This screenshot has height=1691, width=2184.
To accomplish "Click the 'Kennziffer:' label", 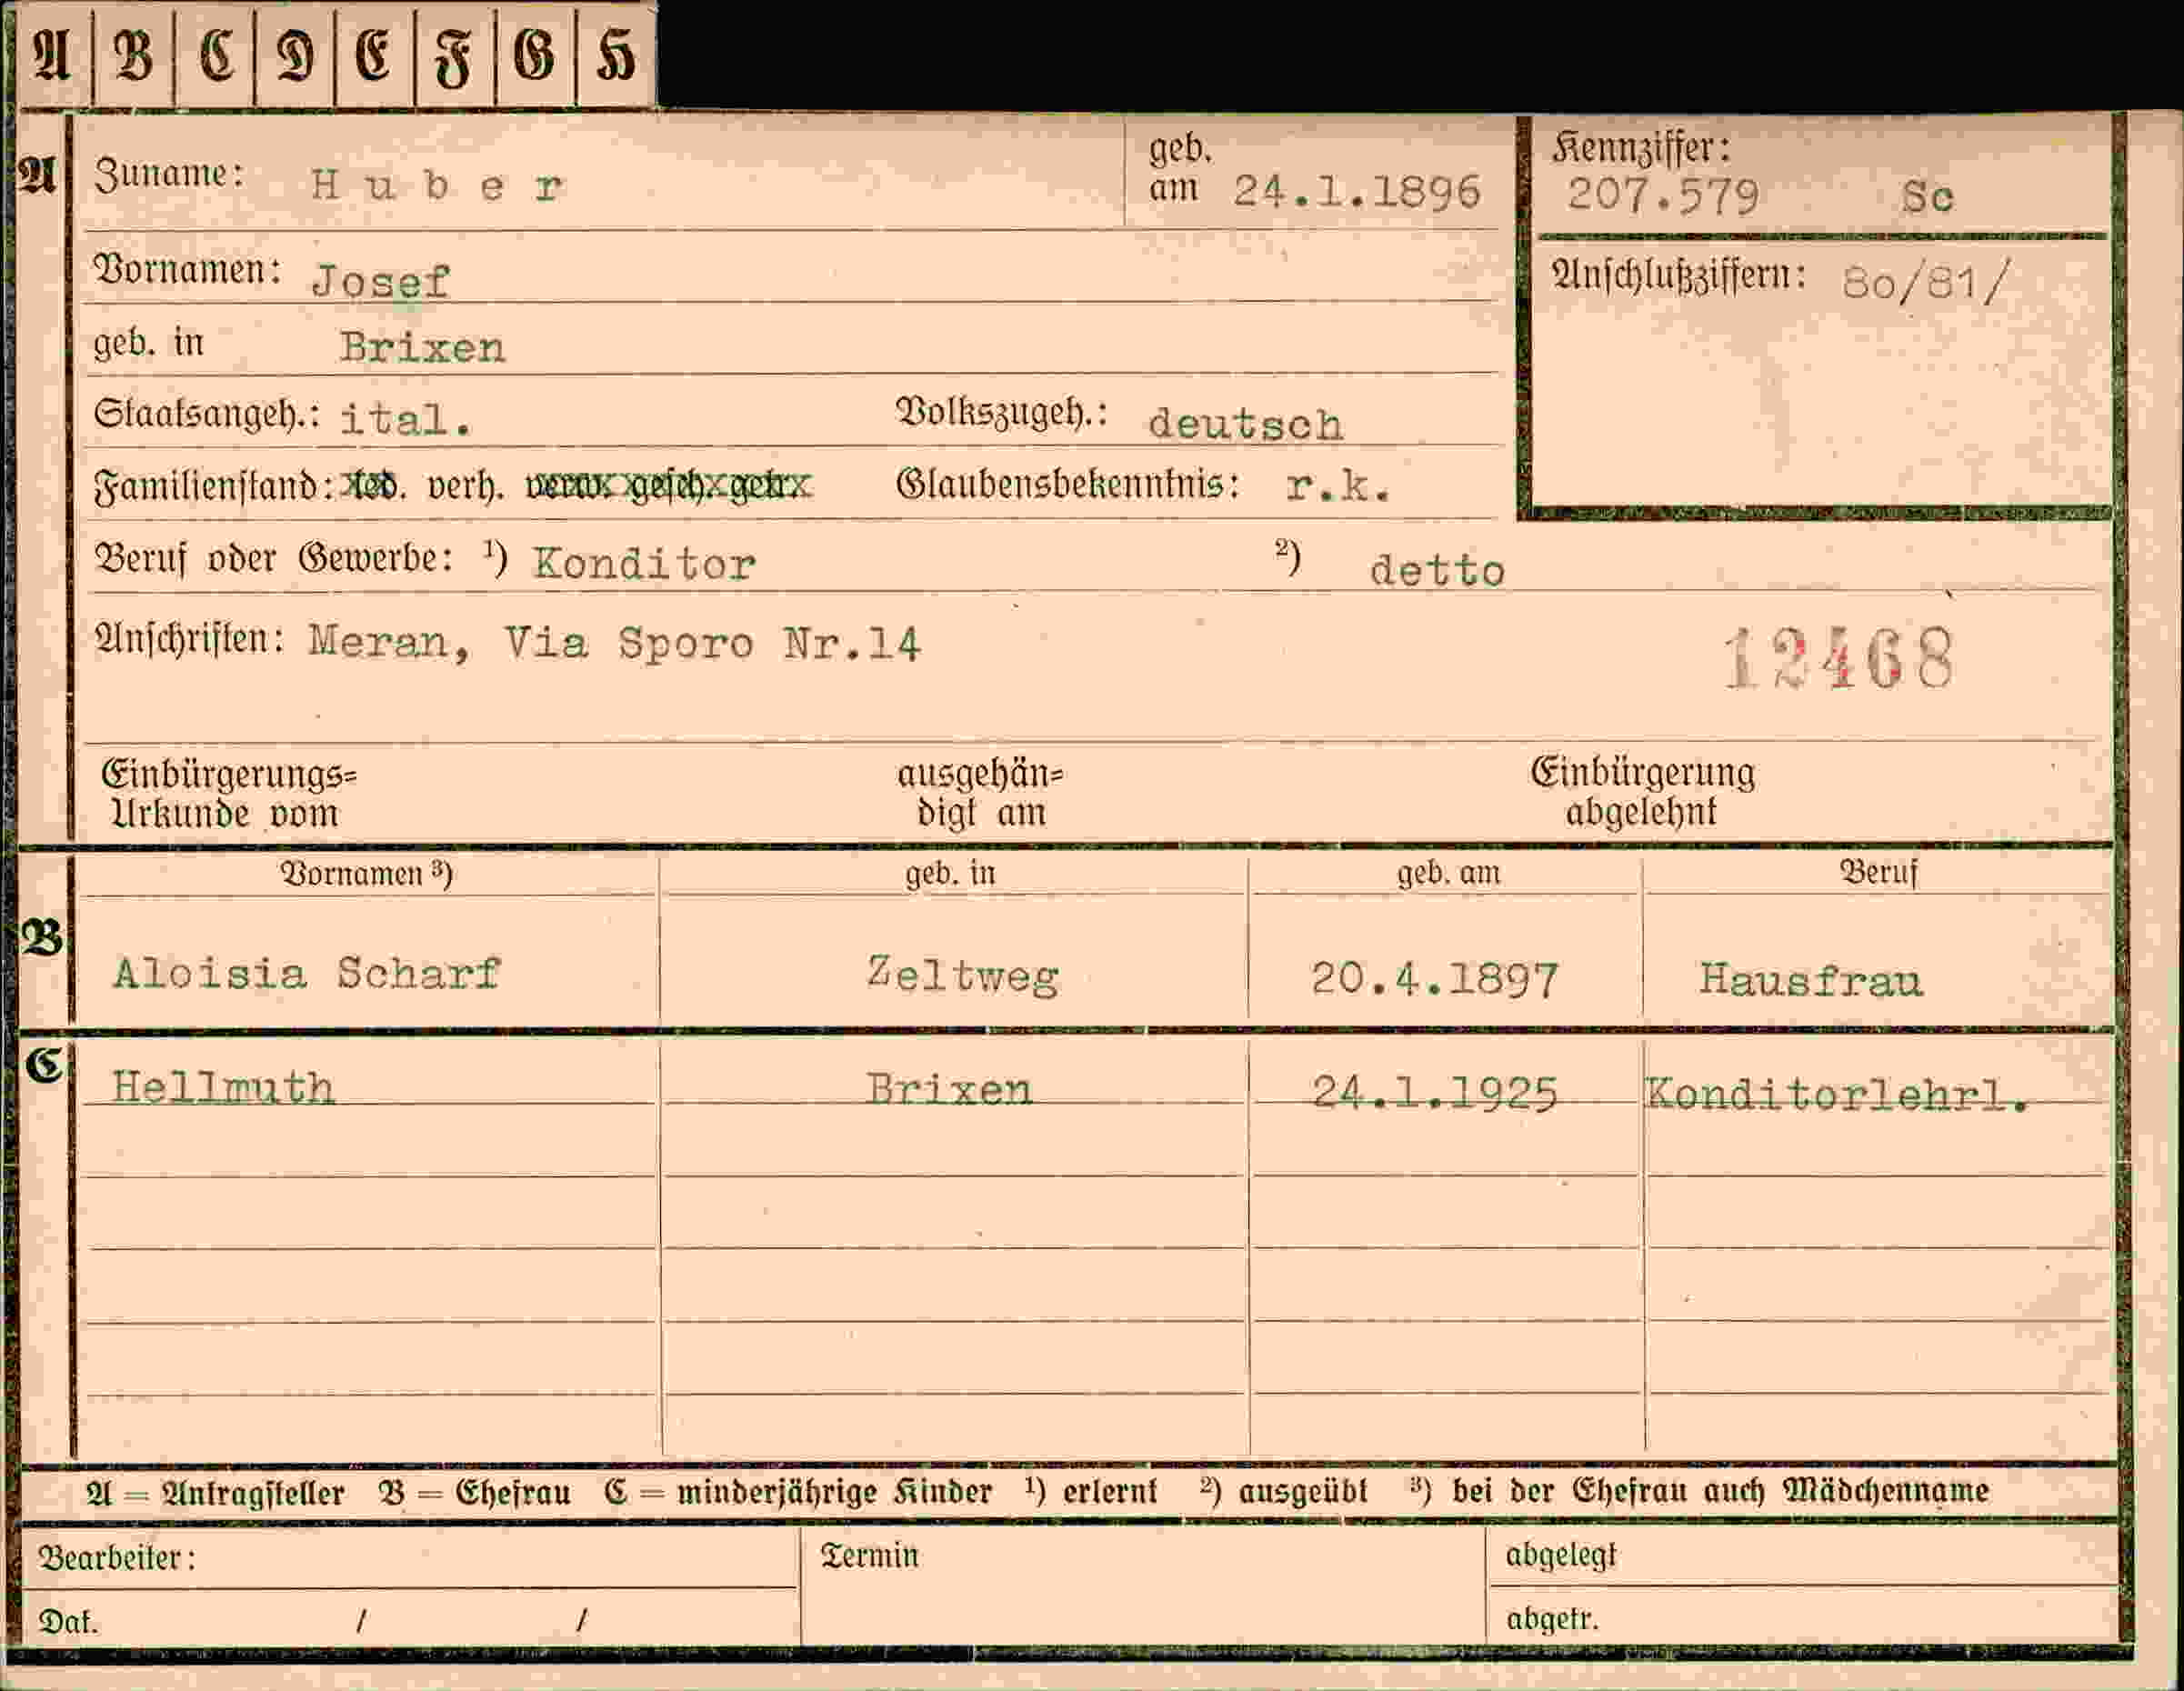I will (1642, 149).
